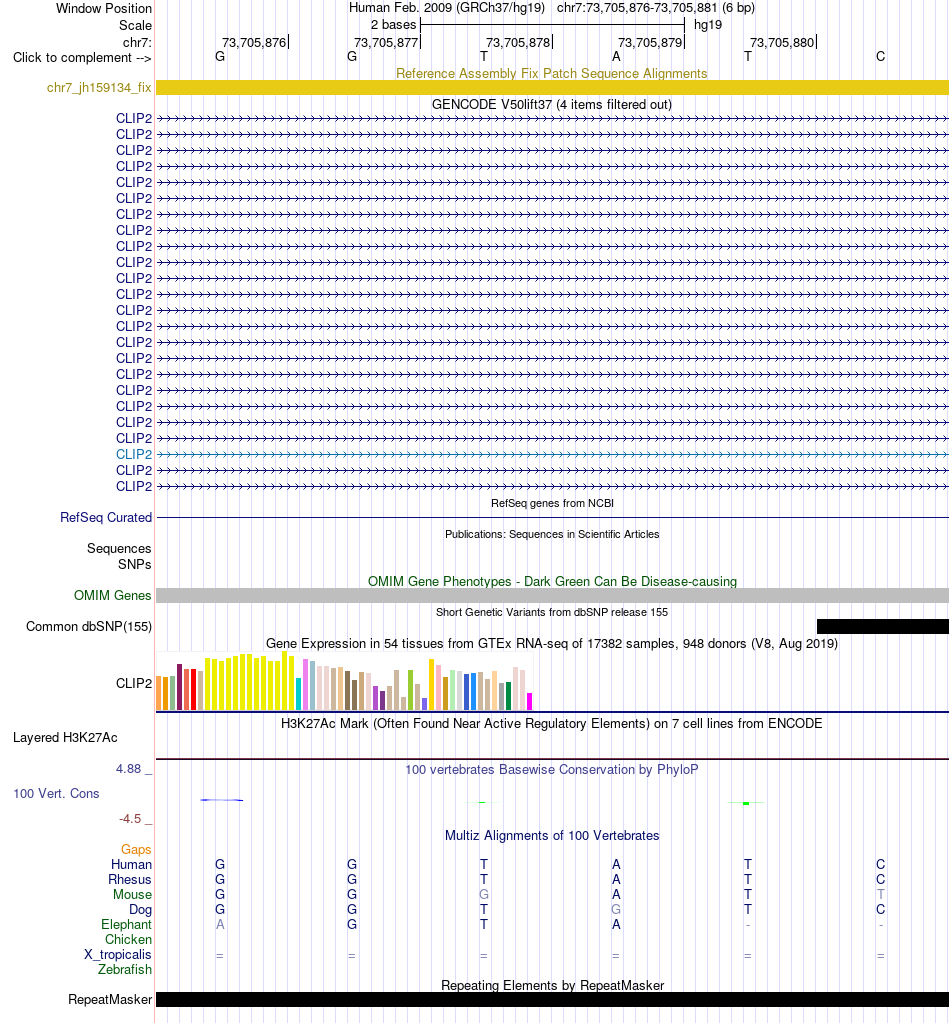Open the Basewise Conservation by PhyloP title
This screenshot has height=1023, width=950.
(551, 769)
